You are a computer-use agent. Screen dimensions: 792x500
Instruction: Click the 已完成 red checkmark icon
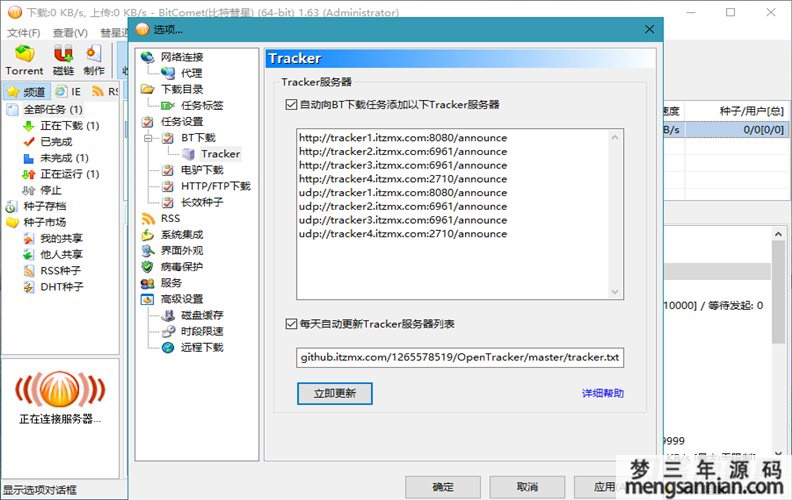tap(29, 142)
